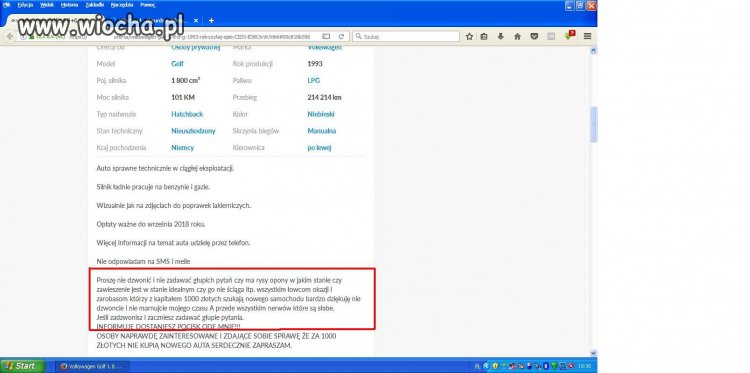Open a new tab with the plus button
The width and height of the screenshot is (750, 373).
tap(211, 21)
